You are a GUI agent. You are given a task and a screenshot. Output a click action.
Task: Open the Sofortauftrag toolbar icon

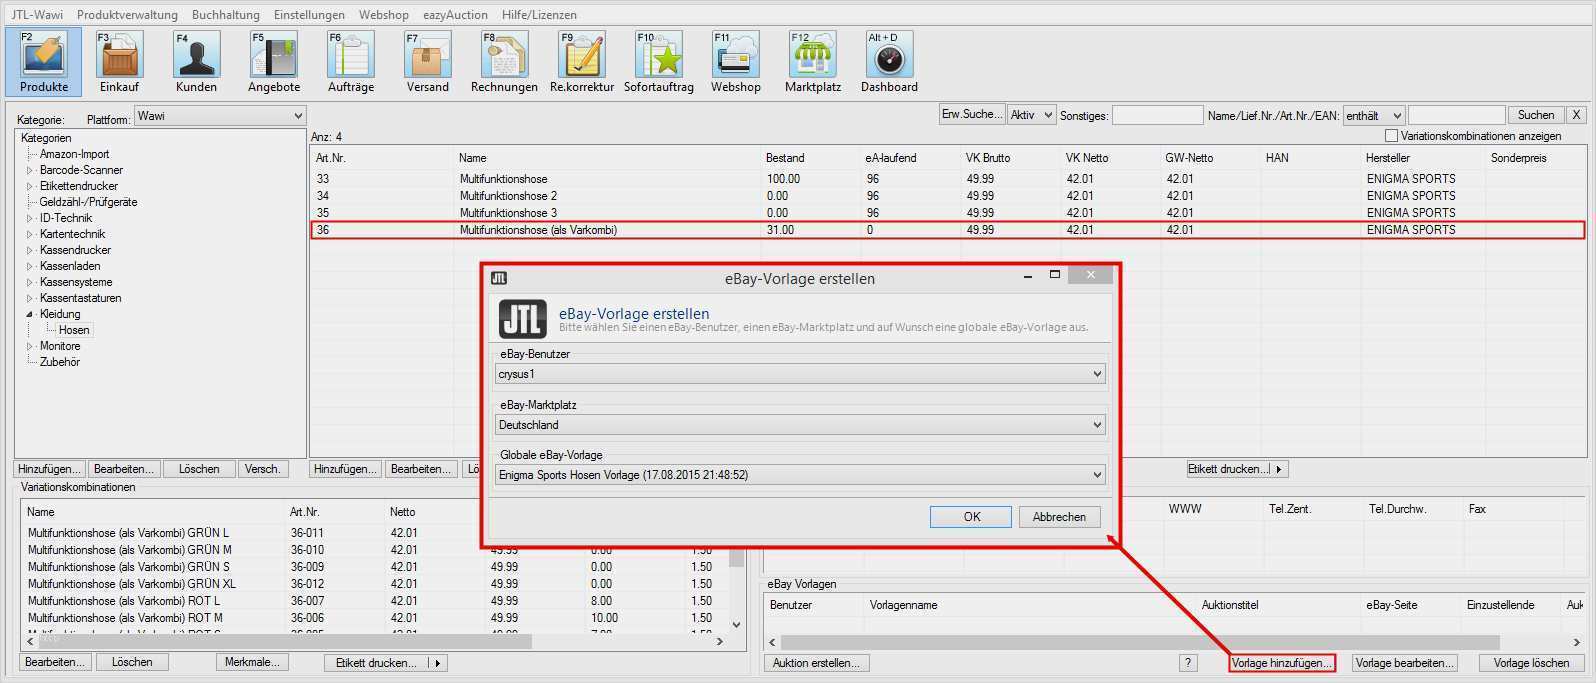point(659,62)
